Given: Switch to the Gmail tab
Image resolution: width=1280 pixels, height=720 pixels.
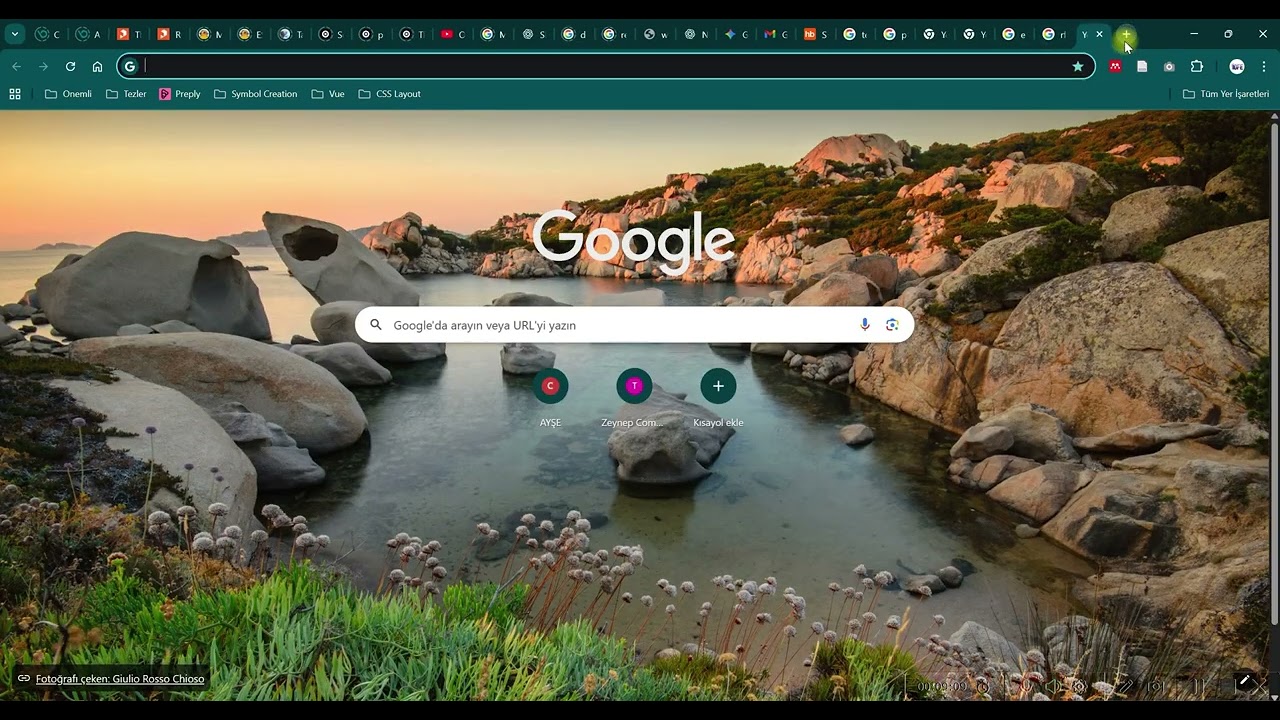Looking at the screenshot, I should point(776,34).
